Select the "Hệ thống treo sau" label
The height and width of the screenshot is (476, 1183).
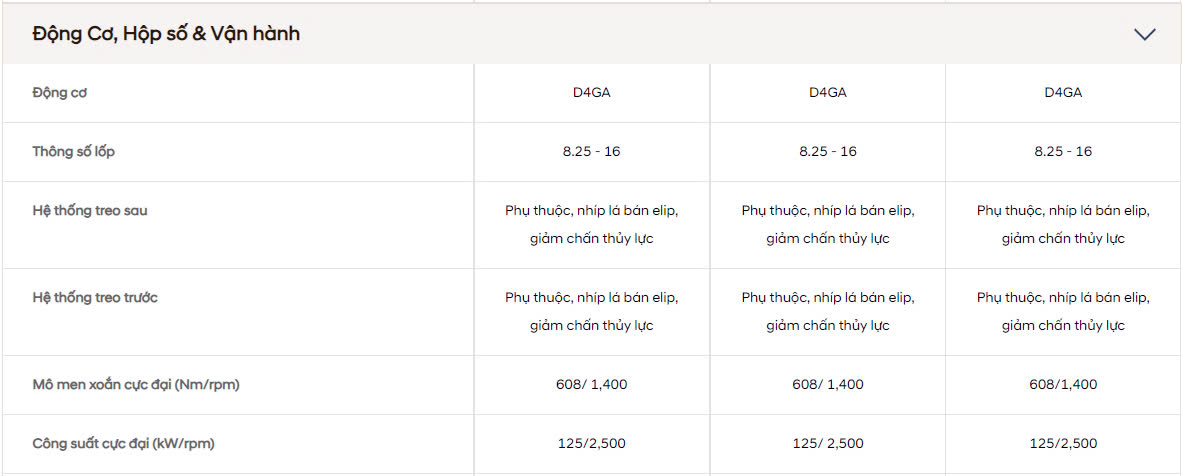90,211
